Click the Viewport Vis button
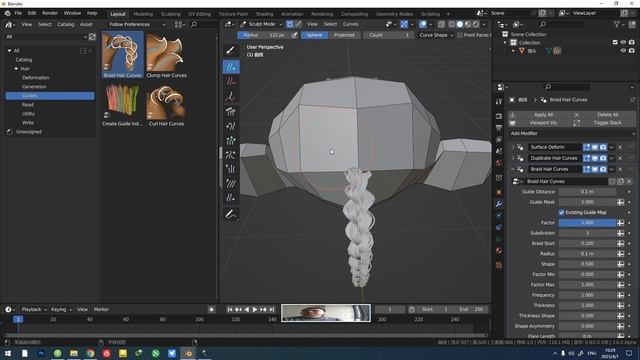This screenshot has width=640, height=360. point(544,123)
